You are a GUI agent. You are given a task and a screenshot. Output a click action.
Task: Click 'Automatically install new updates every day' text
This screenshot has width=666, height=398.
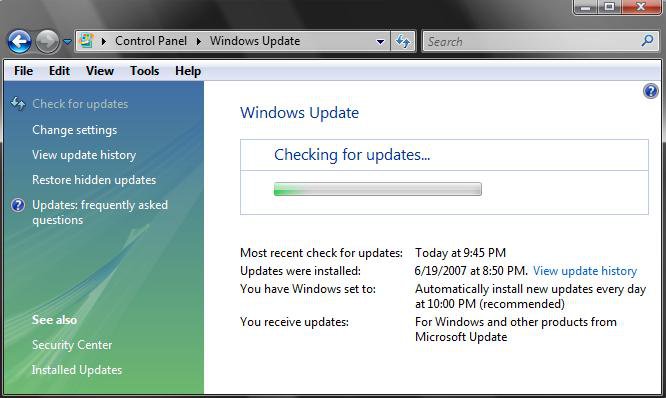click(531, 289)
